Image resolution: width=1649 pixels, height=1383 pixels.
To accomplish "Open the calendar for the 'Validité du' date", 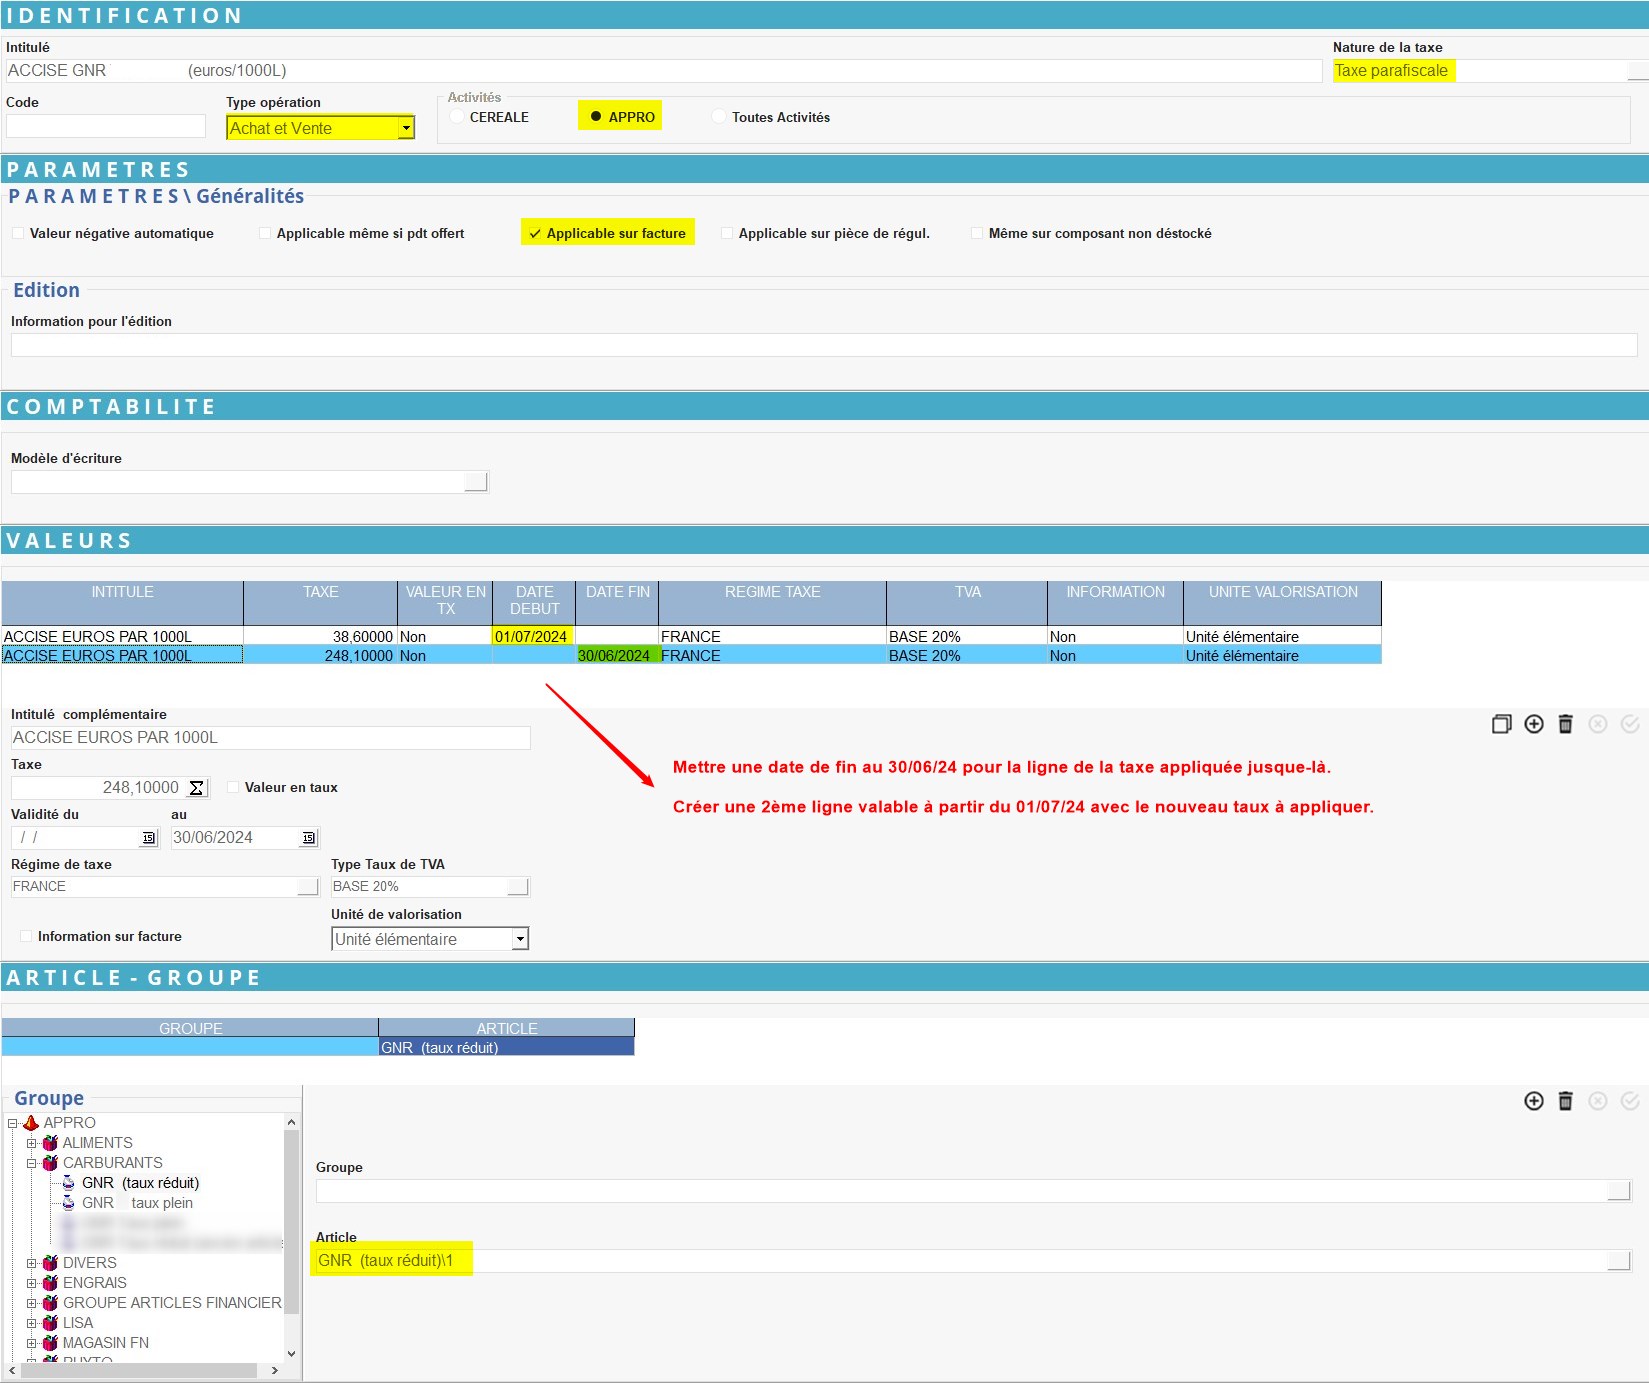I will 149,838.
